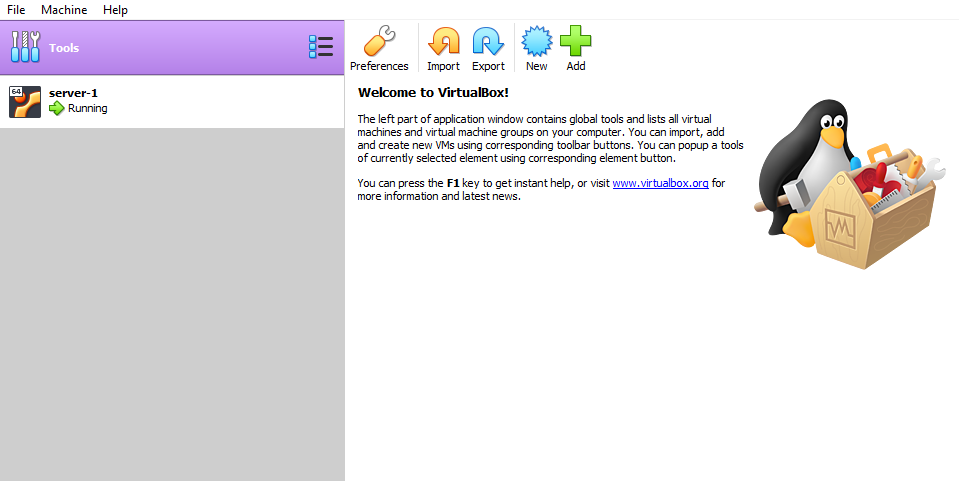Click the Preferences text label
The height and width of the screenshot is (481, 959).
tap(379, 66)
